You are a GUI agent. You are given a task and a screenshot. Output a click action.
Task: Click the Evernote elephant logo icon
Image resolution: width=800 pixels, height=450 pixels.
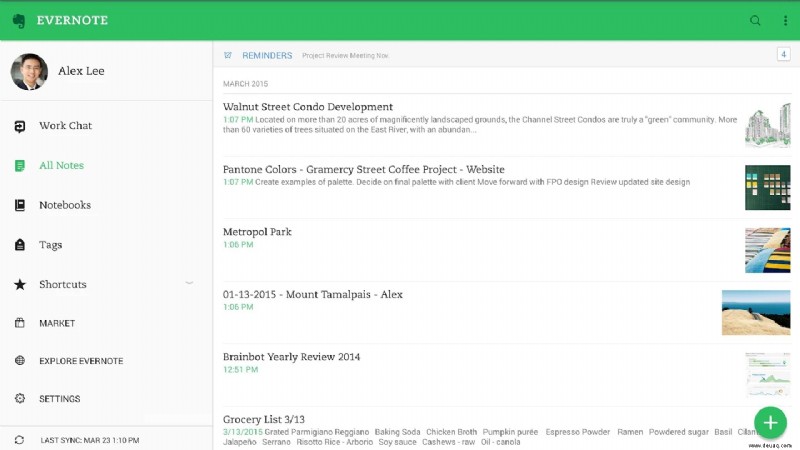point(19,20)
